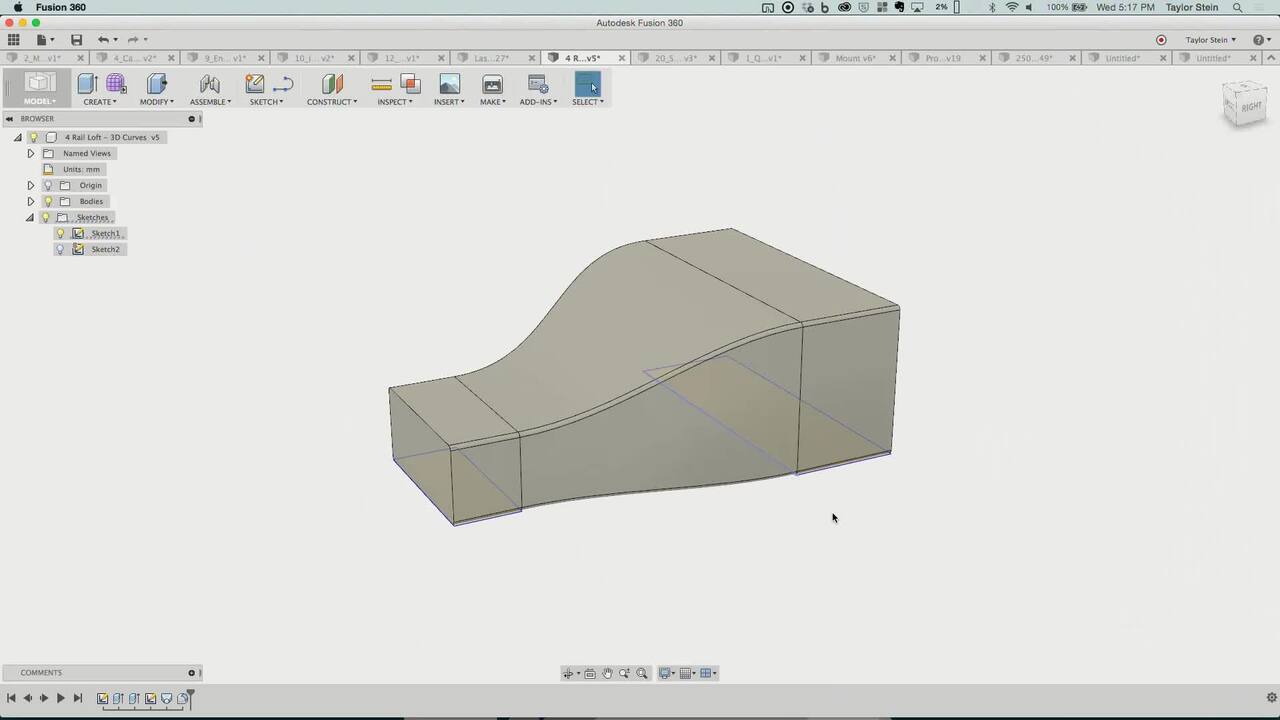The width and height of the screenshot is (1280, 720).
Task: Click the Redo arrow
Action: pos(132,40)
